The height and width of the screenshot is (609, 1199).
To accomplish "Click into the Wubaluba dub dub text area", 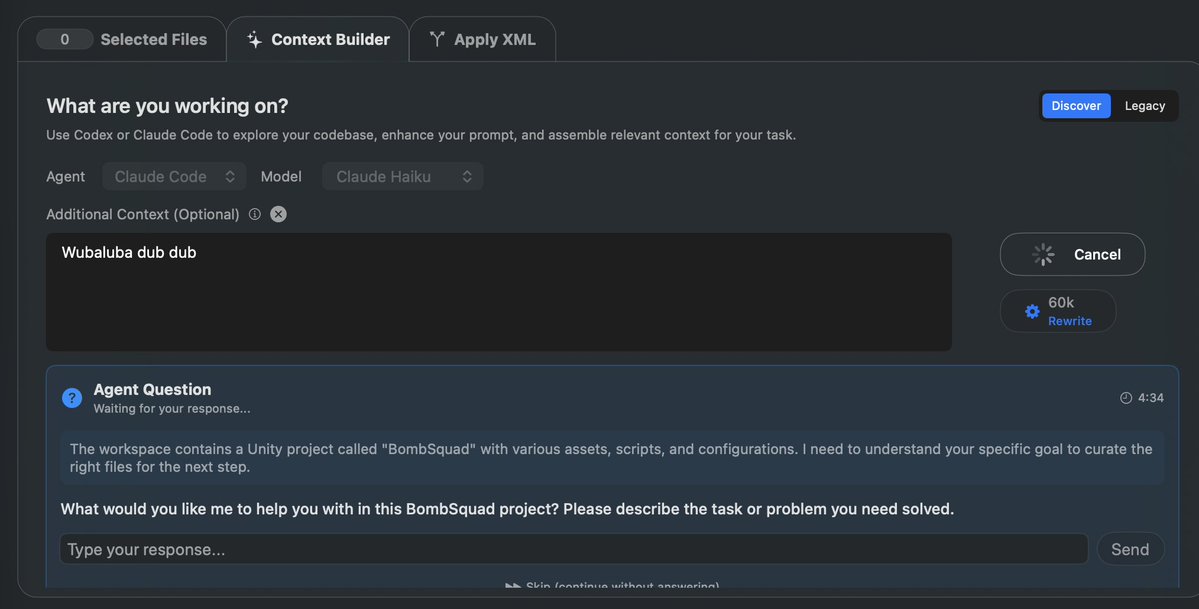I will tap(499, 292).
